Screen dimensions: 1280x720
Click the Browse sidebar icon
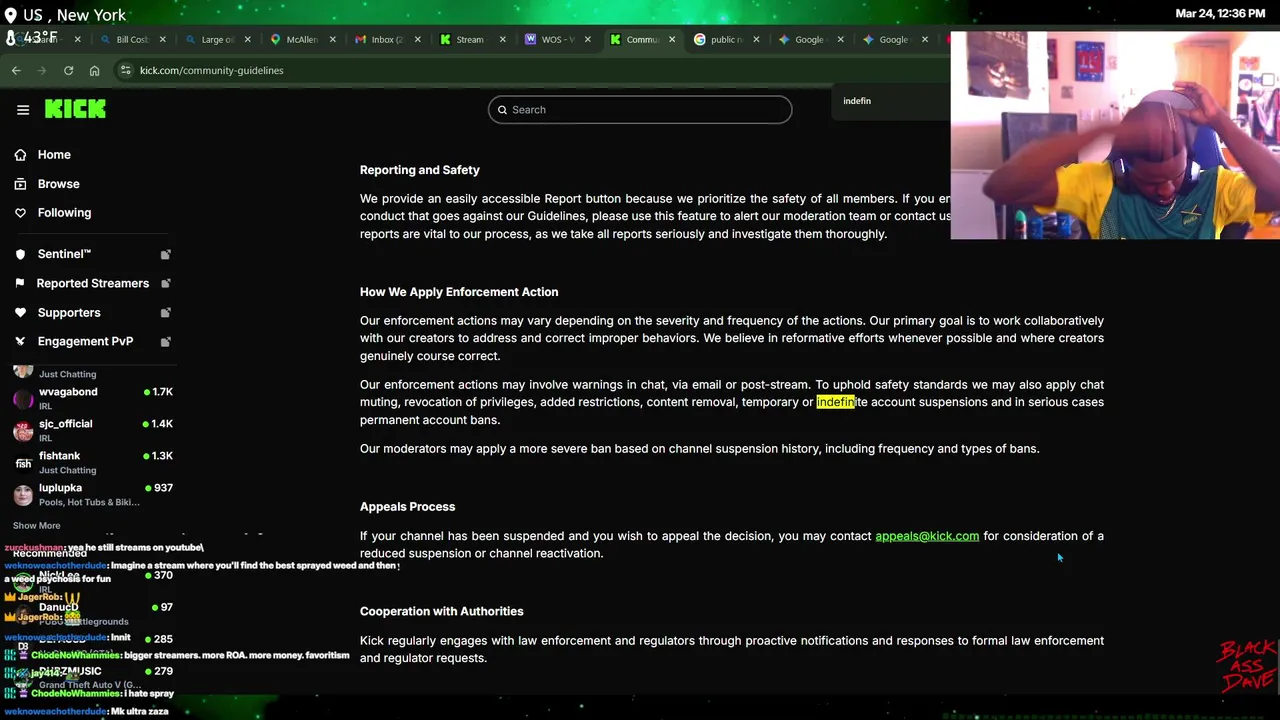point(20,184)
